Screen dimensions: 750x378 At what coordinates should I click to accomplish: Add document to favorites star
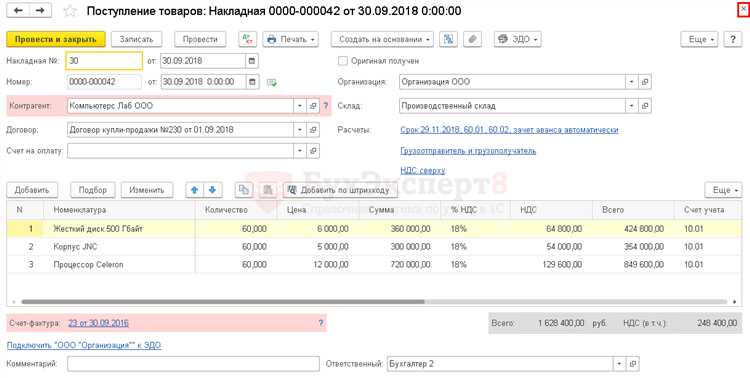tap(70, 11)
